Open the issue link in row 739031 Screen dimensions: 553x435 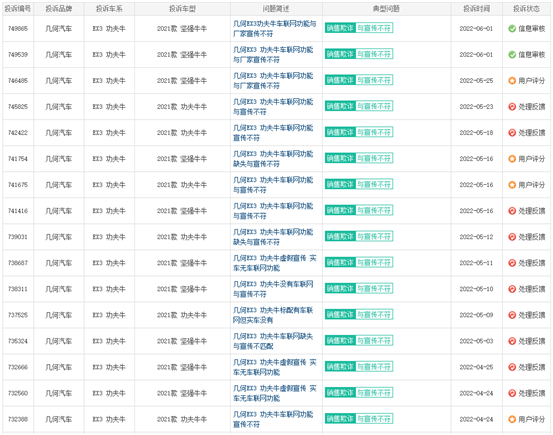[273, 237]
